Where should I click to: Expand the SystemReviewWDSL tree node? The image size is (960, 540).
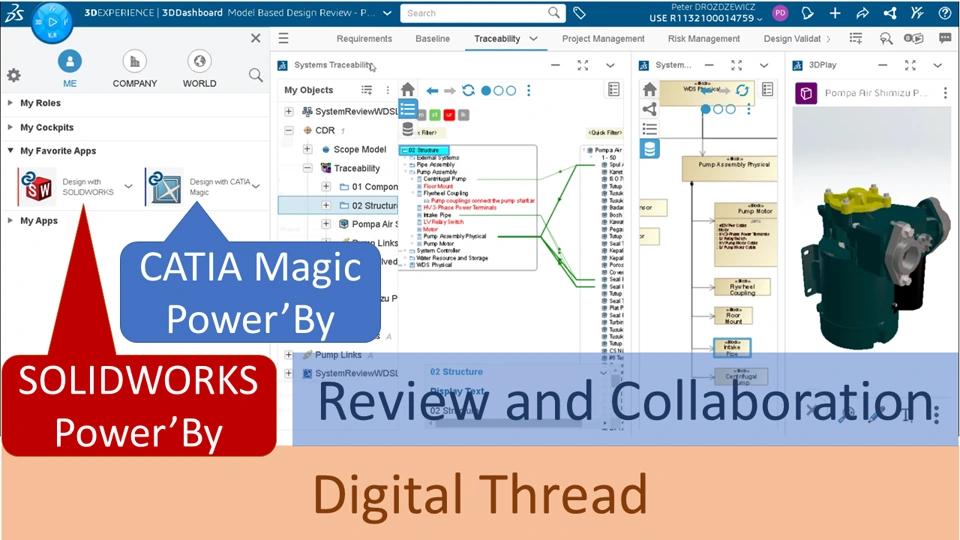(x=288, y=111)
